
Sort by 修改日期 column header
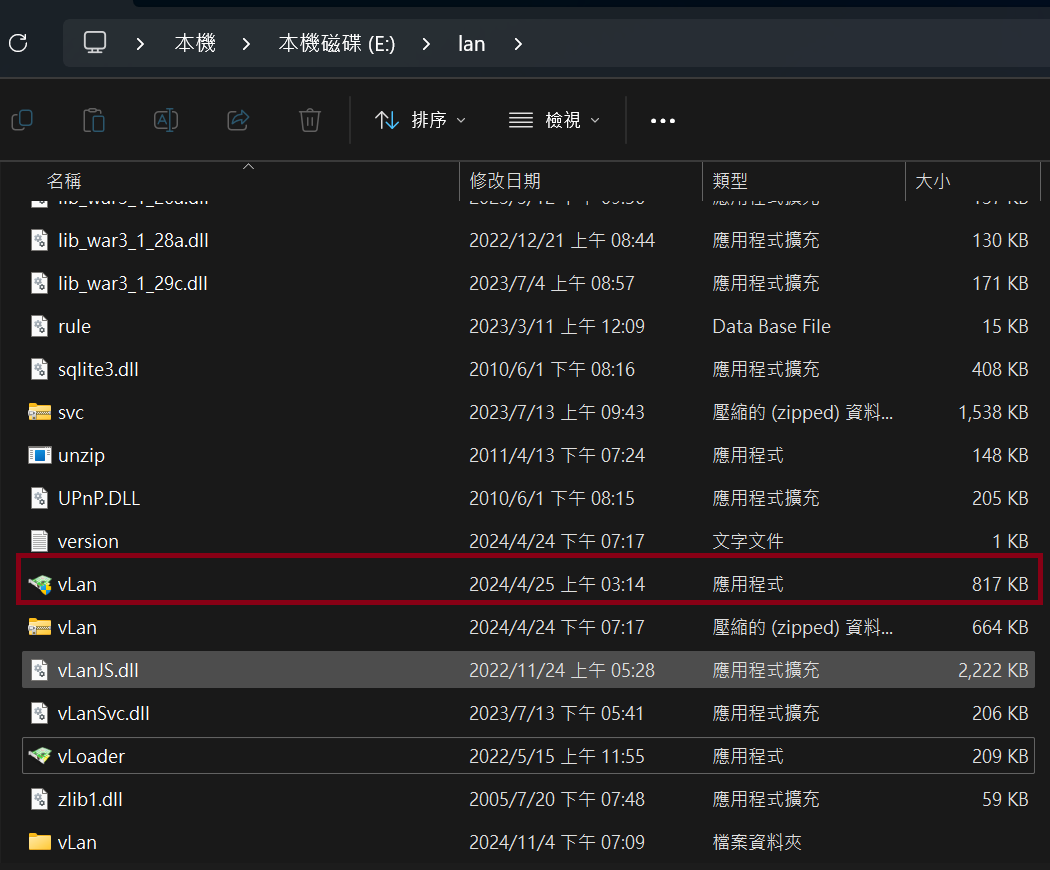pos(505,181)
